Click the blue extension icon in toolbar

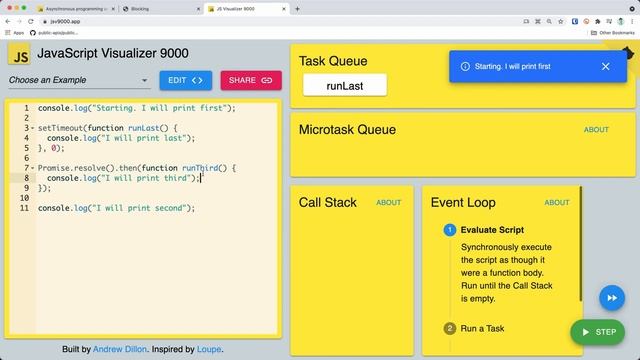pyautogui.click(x=575, y=21)
